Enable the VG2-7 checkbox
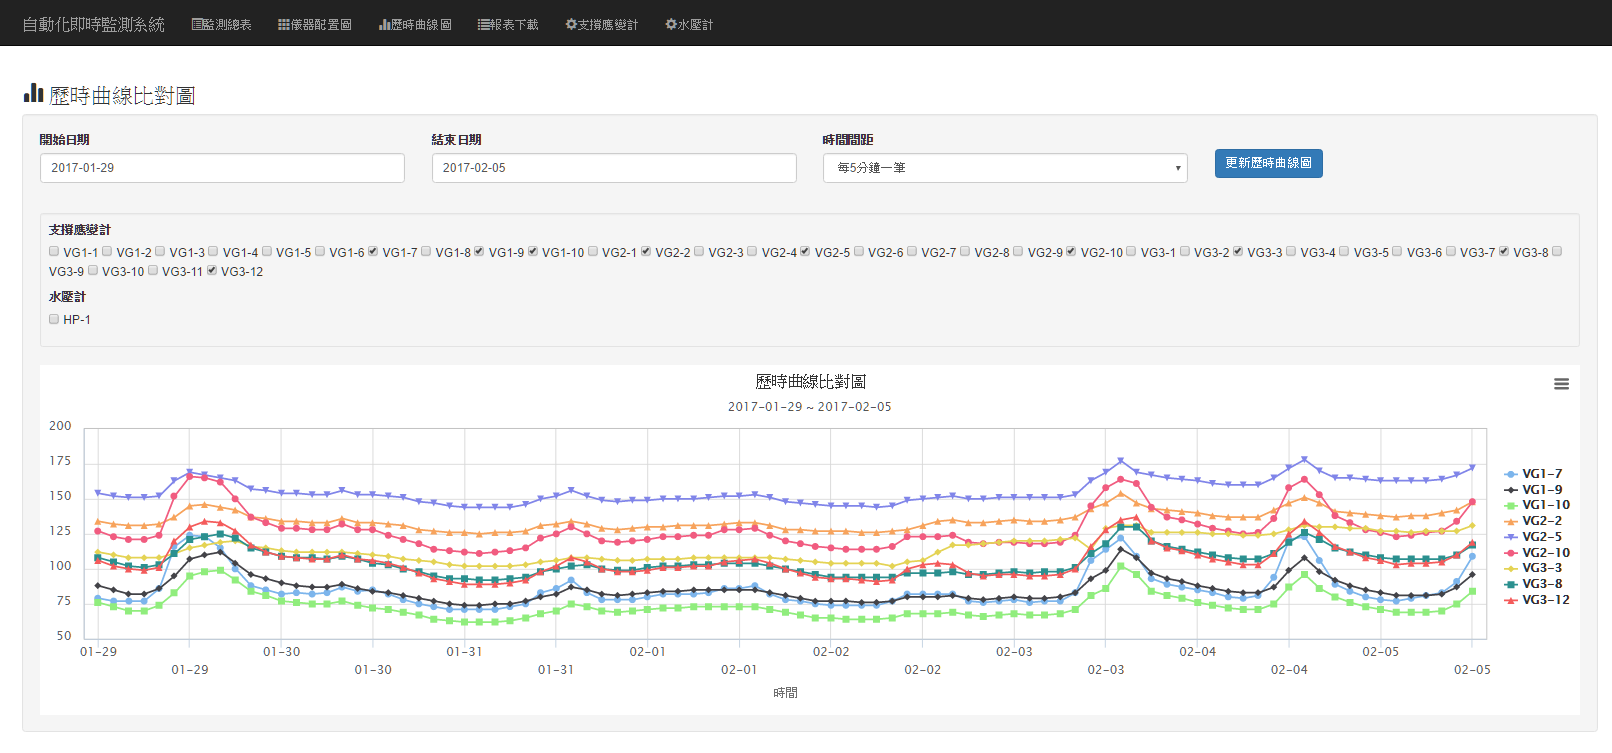1612x753 pixels. click(x=912, y=252)
